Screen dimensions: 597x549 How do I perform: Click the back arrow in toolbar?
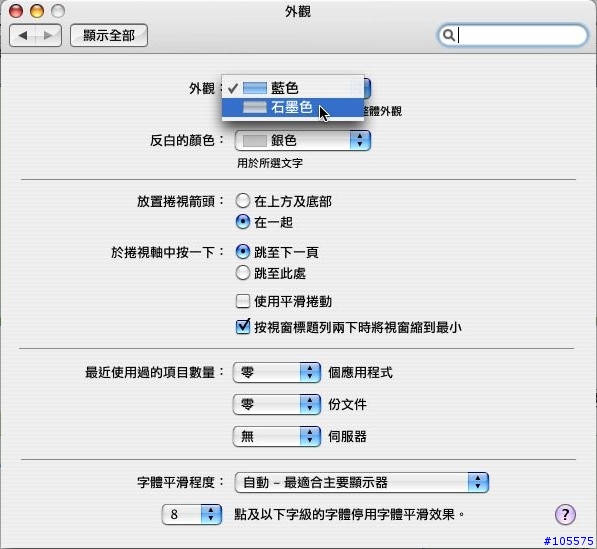click(x=23, y=35)
